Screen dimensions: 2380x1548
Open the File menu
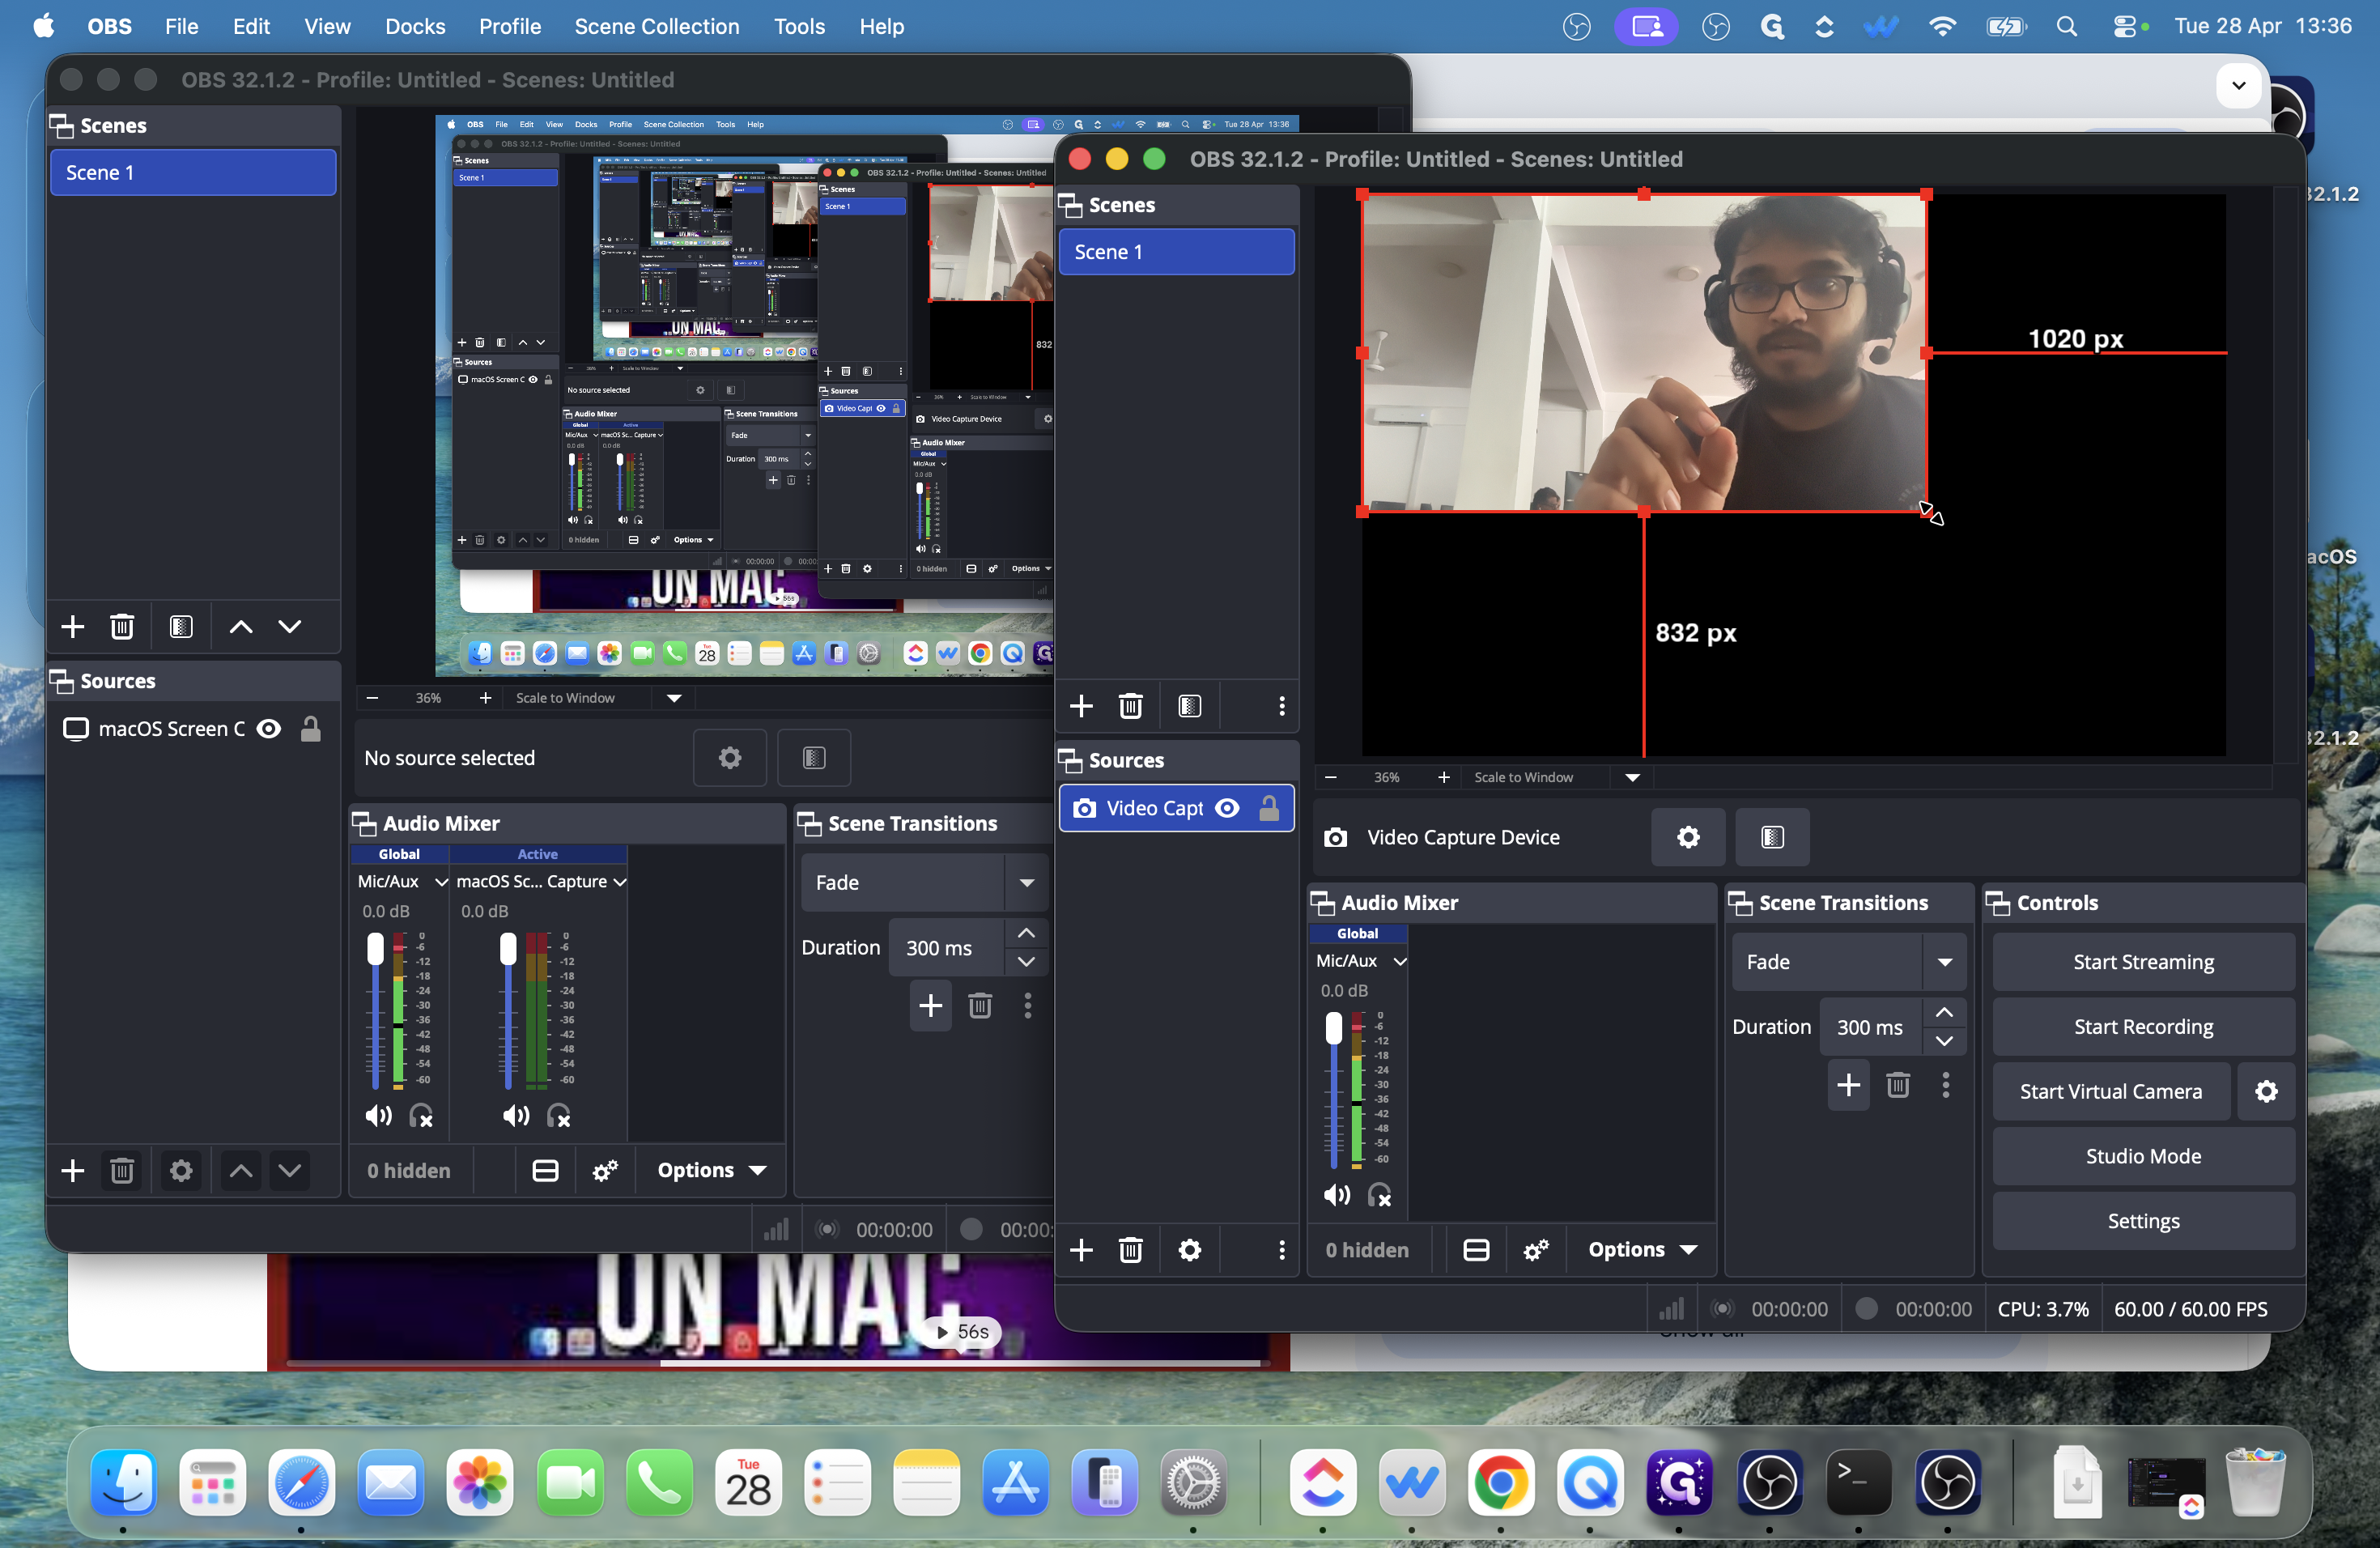pyautogui.click(x=181, y=27)
